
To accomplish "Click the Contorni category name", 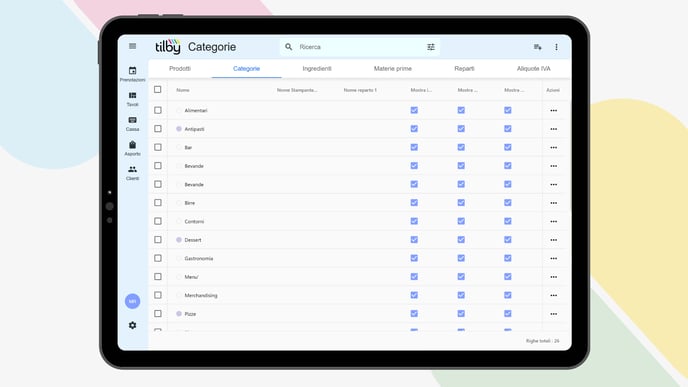I will [194, 222].
